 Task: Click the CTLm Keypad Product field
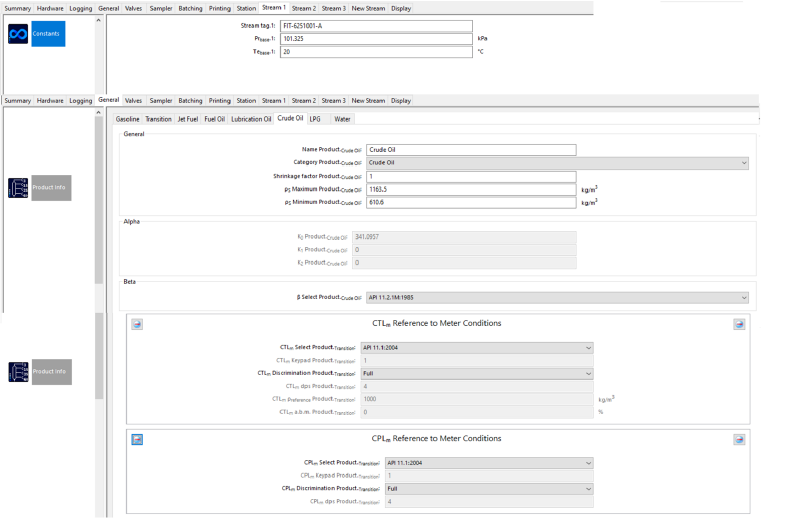[x=477, y=360]
